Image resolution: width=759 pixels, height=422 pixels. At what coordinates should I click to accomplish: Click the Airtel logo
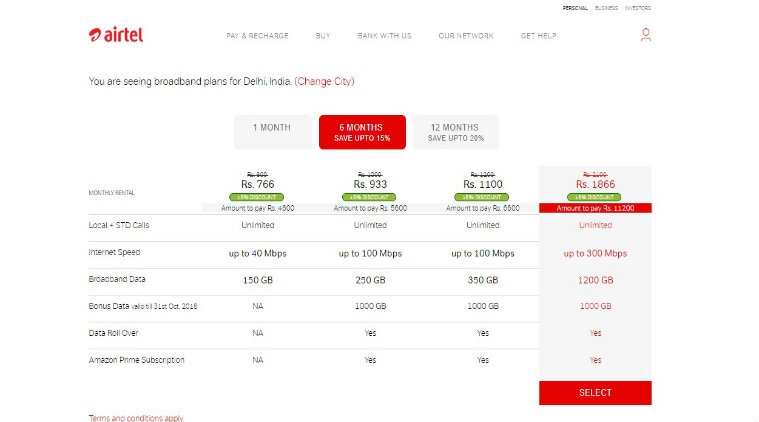pyautogui.click(x=116, y=35)
